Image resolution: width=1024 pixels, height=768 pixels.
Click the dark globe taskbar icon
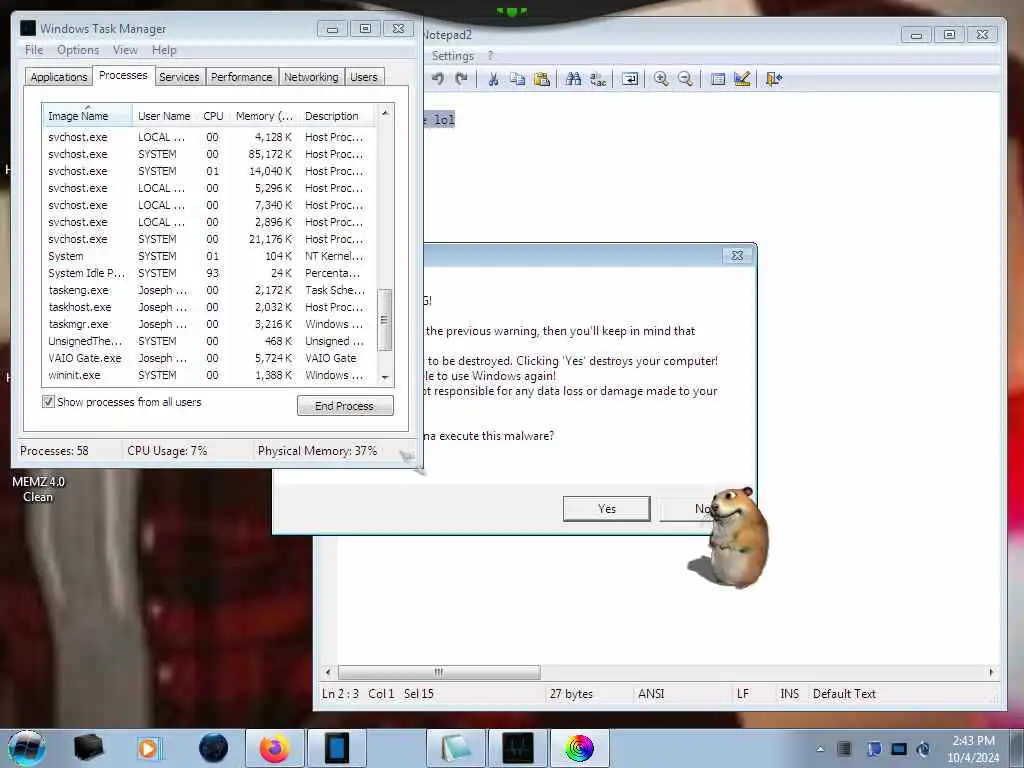[x=214, y=748]
